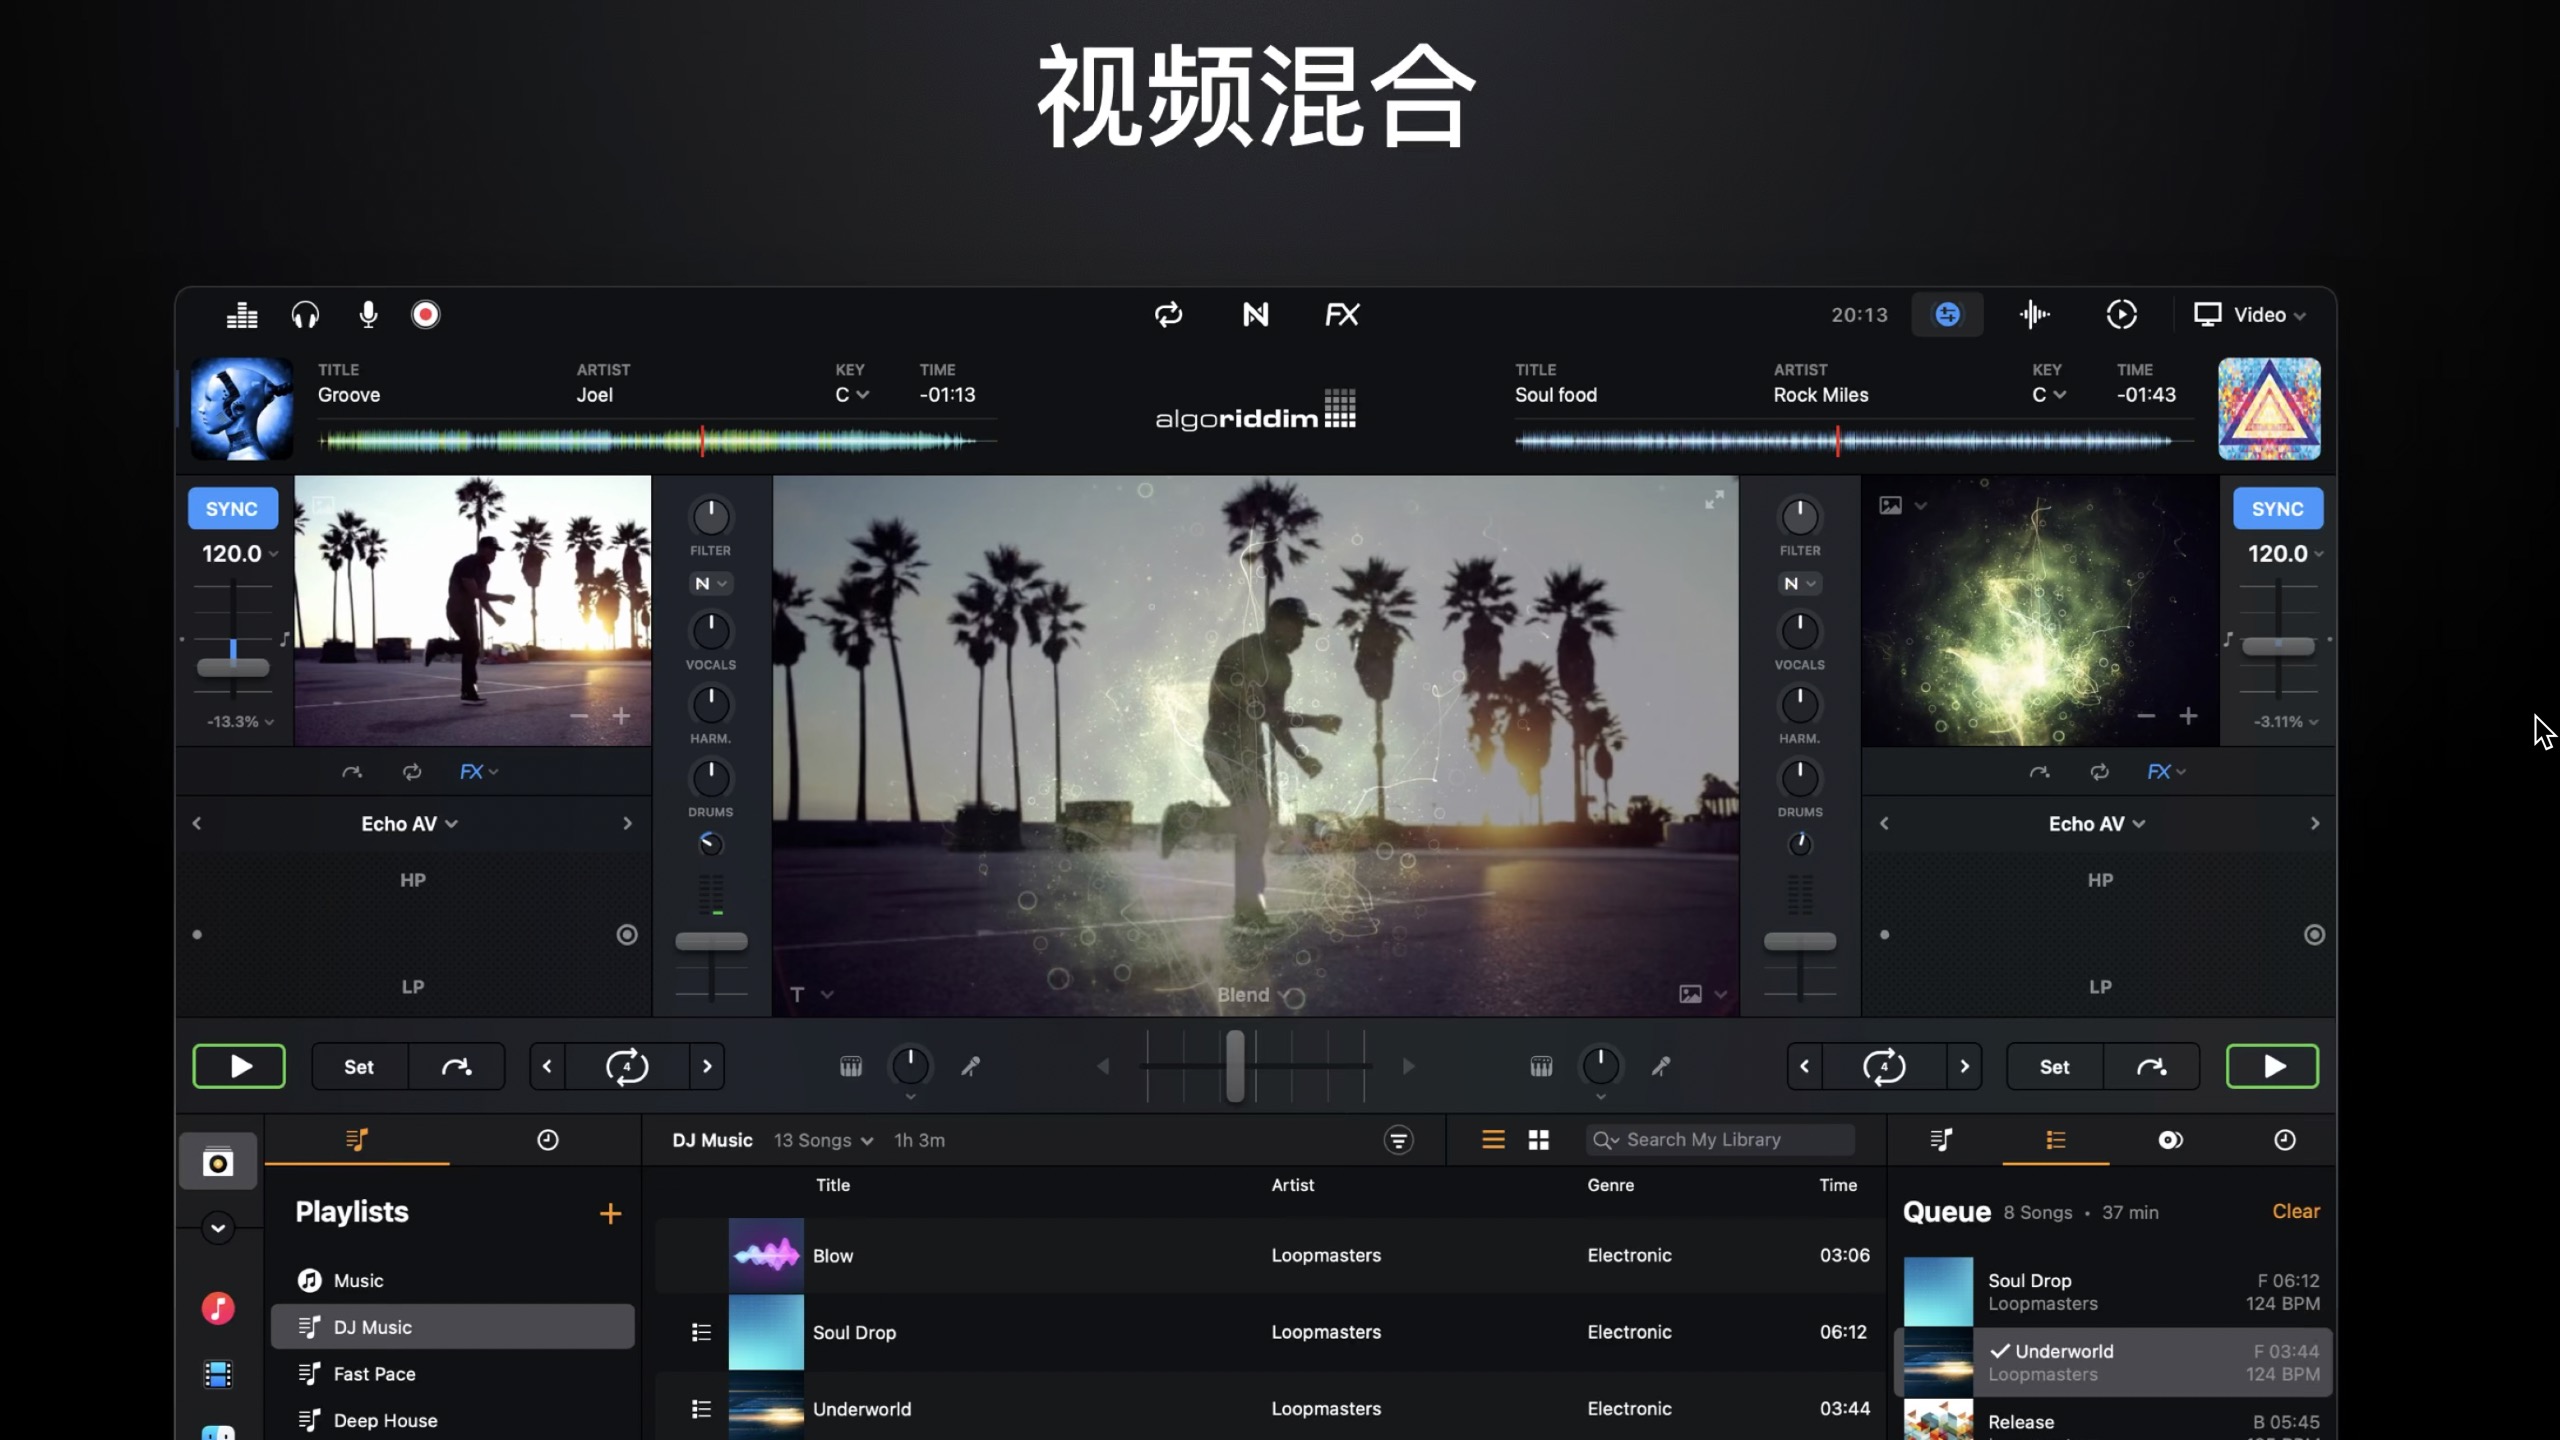The width and height of the screenshot is (2560, 1440).
Task: Click the Search My Library field
Action: click(1720, 1139)
